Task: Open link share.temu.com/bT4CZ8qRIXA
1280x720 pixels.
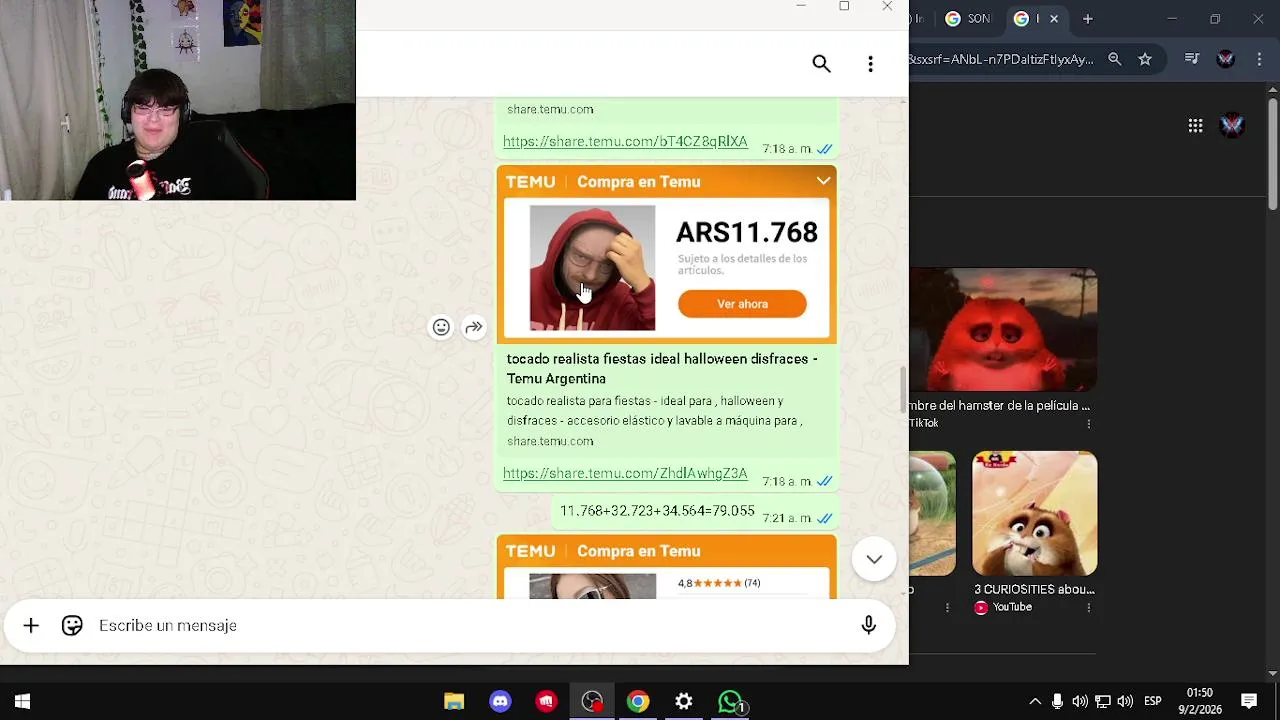Action: tap(625, 142)
